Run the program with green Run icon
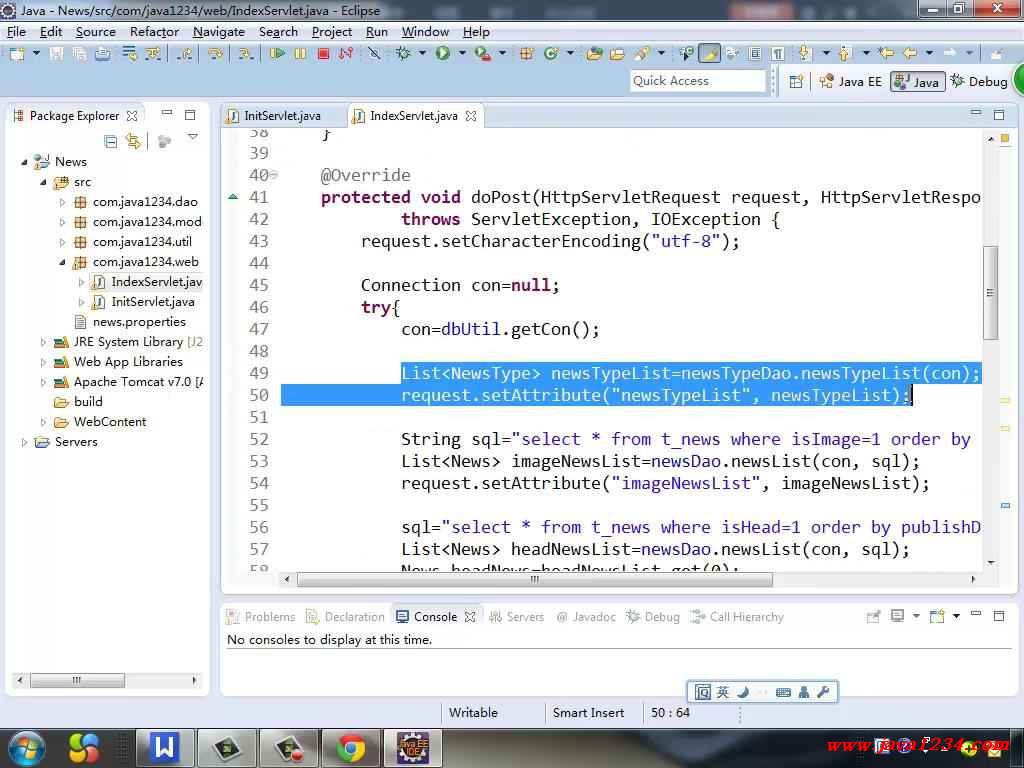Screen dimensions: 1024x768 443,54
